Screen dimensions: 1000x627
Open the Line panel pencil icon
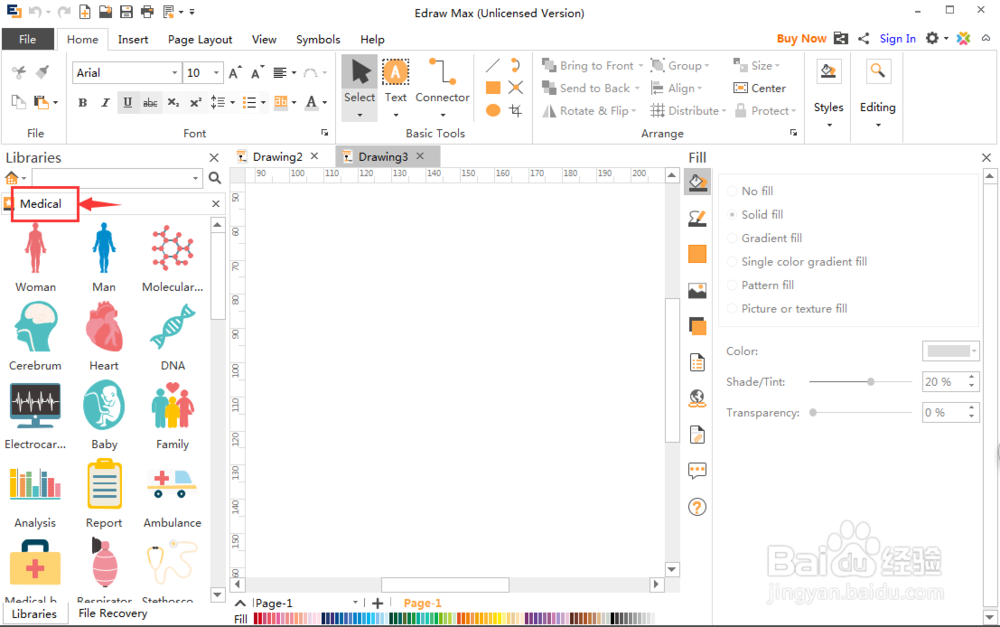(697, 219)
